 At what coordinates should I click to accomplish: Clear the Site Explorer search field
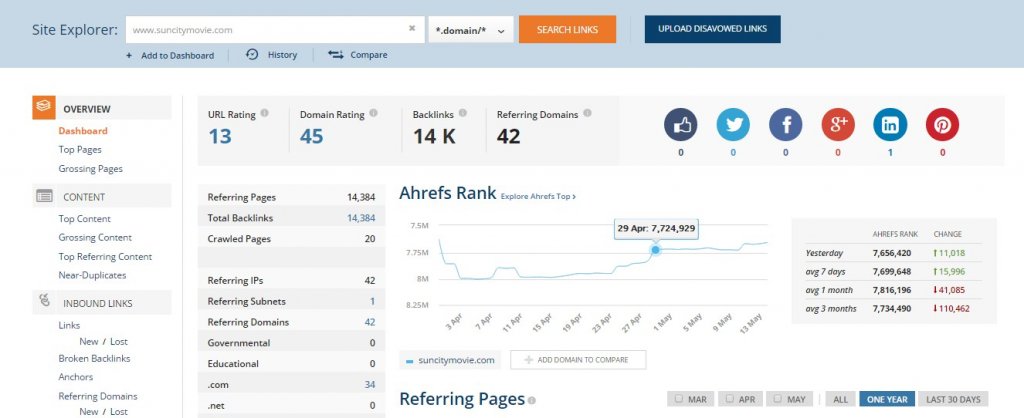[x=412, y=29]
